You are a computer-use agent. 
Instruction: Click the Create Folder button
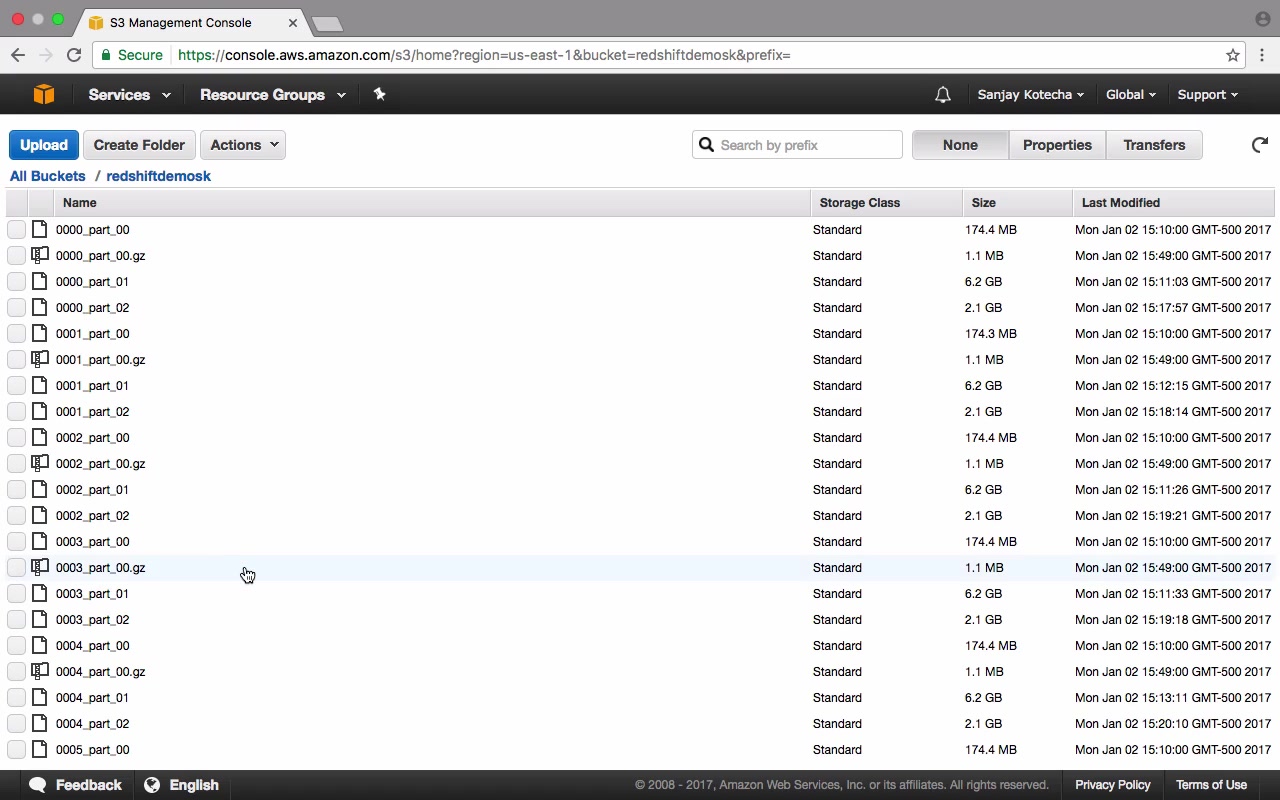click(x=139, y=145)
